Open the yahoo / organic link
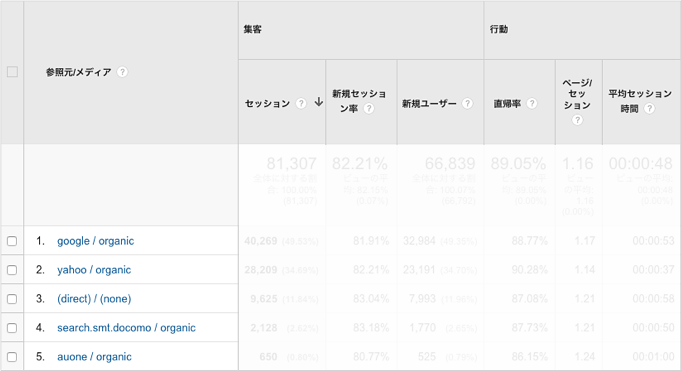The height and width of the screenshot is (371, 681). coord(94,270)
